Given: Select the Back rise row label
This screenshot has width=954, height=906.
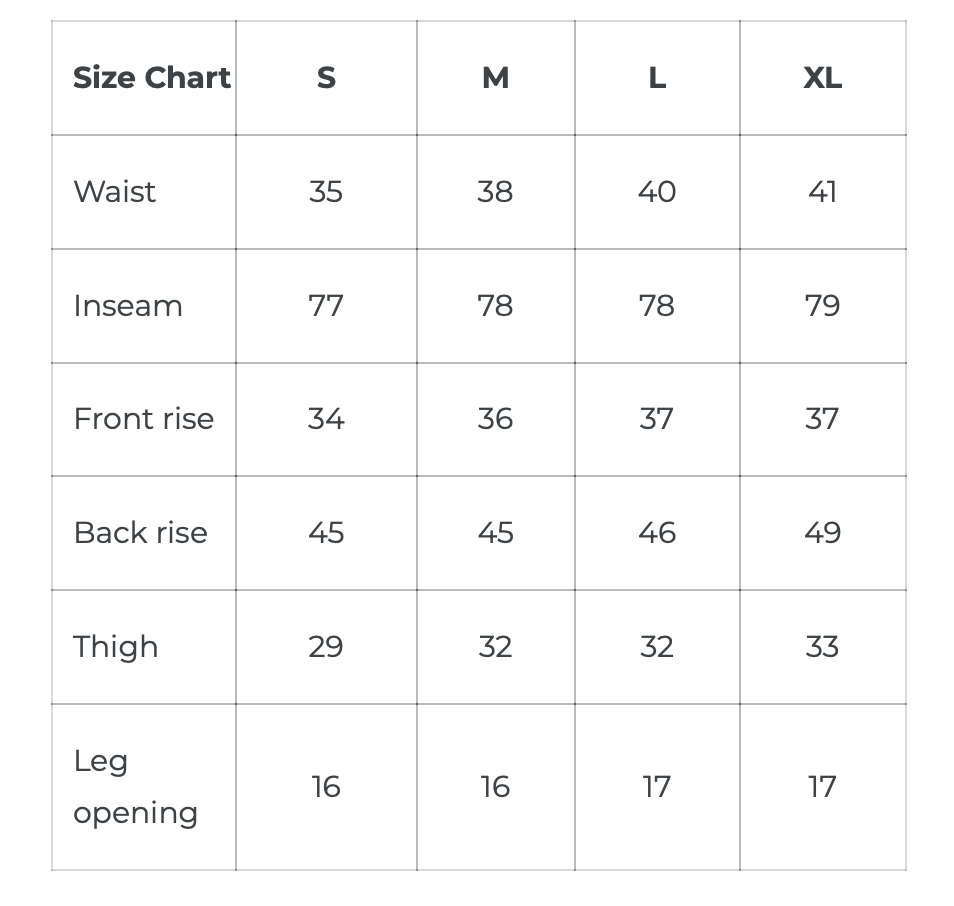Looking at the screenshot, I should point(141,533).
